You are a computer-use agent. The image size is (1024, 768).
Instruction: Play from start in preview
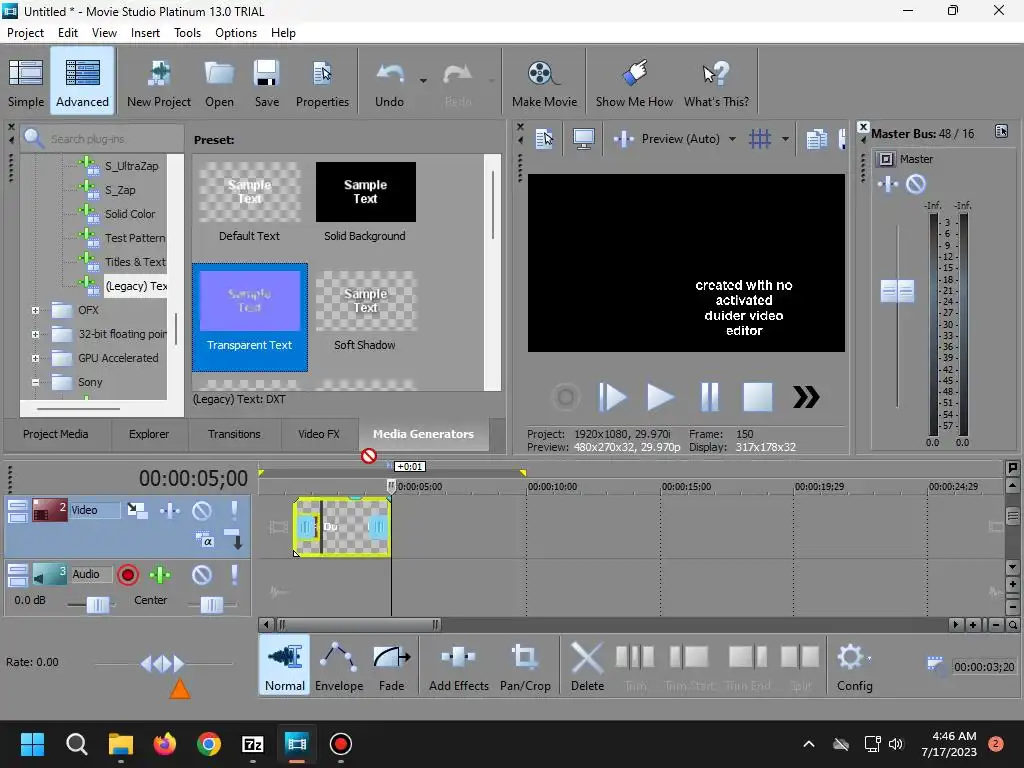[x=612, y=397]
